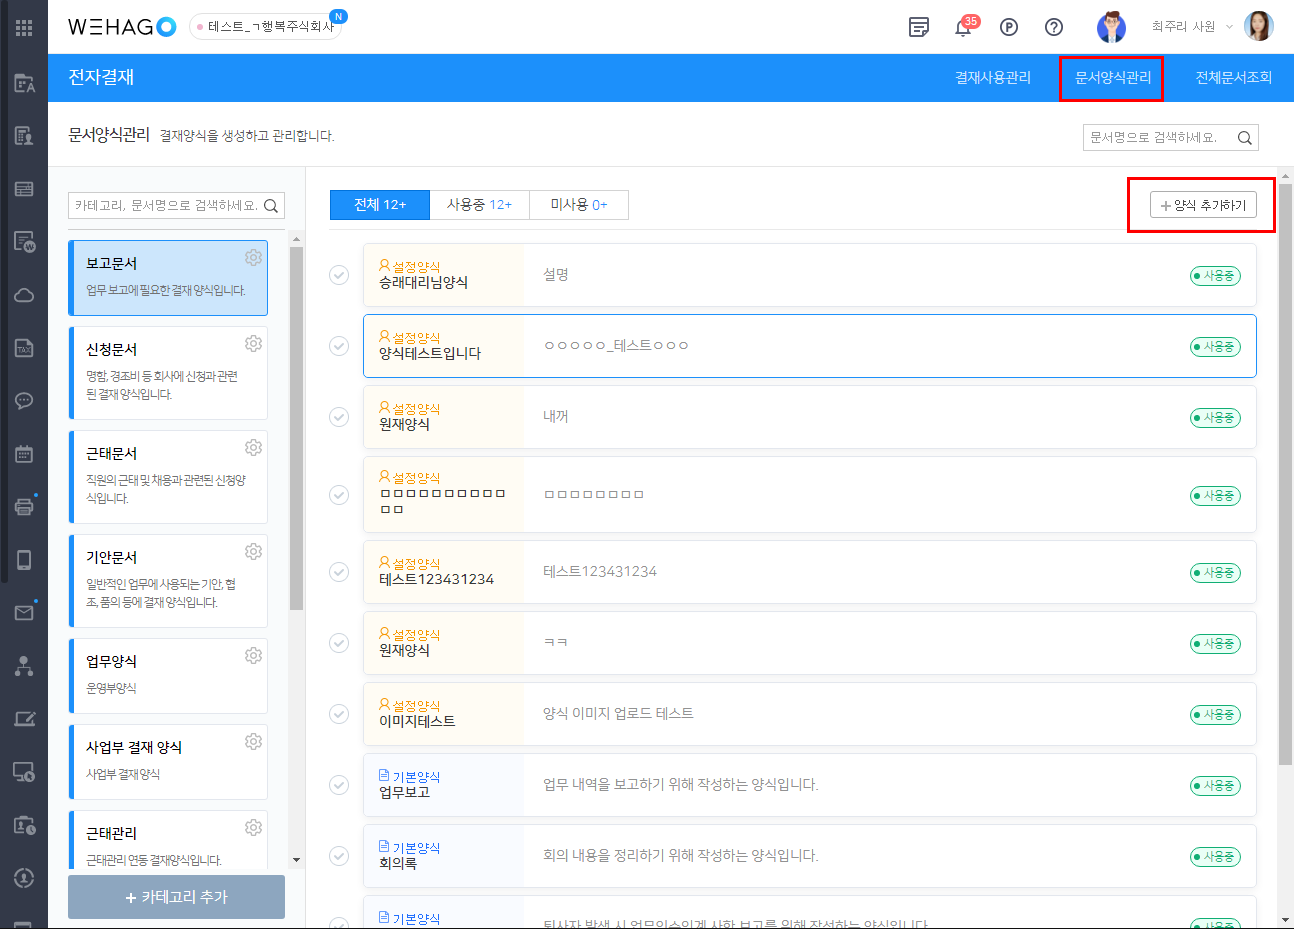Open settings gear for 보고문서 category
The width and height of the screenshot is (1294, 929).
click(x=253, y=258)
